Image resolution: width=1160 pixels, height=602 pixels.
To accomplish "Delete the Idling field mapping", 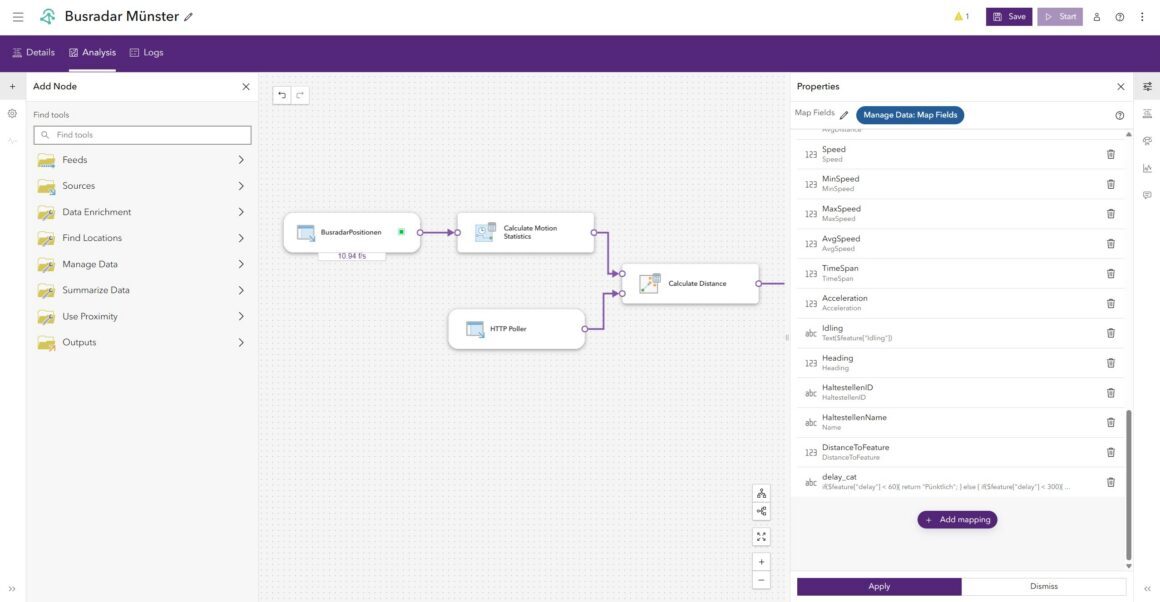I will (1110, 333).
